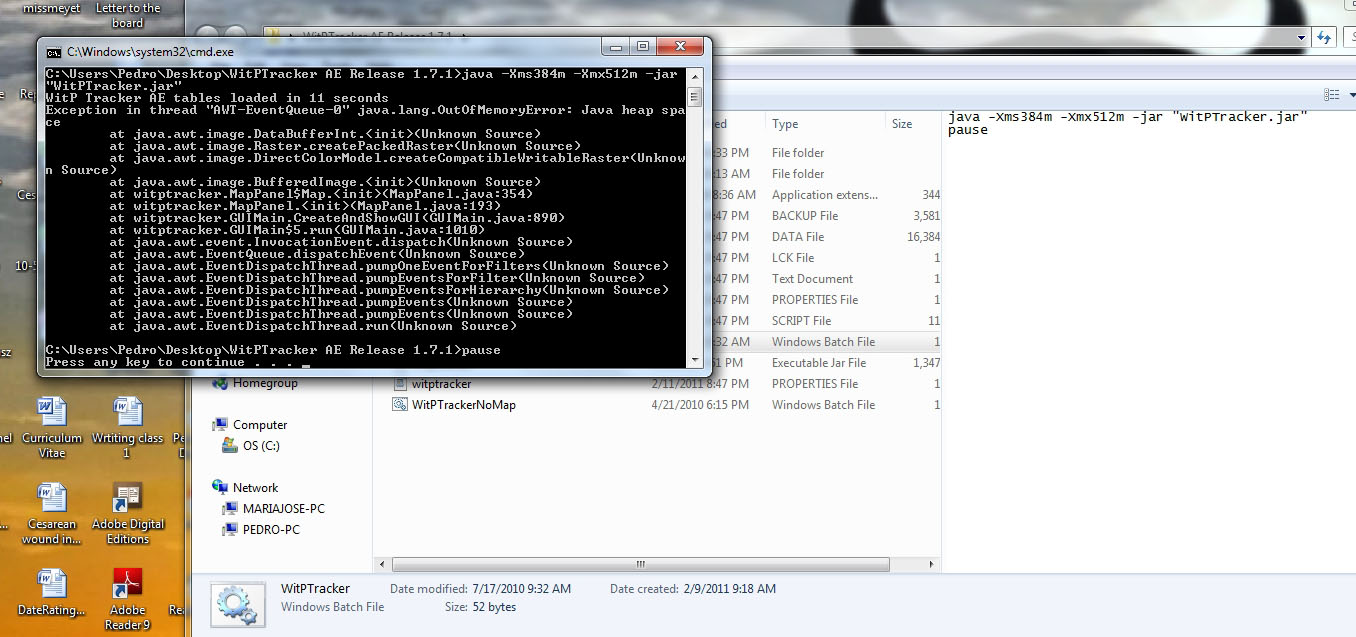The width and height of the screenshot is (1356, 637).
Task: Click cmd window scrollbar down arrow
Action: (694, 360)
